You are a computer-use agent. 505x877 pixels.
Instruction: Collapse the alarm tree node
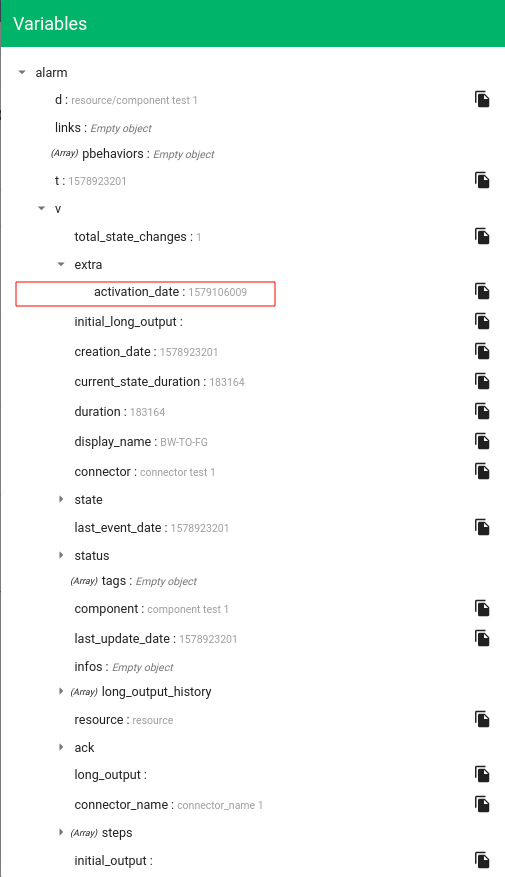tap(22, 72)
